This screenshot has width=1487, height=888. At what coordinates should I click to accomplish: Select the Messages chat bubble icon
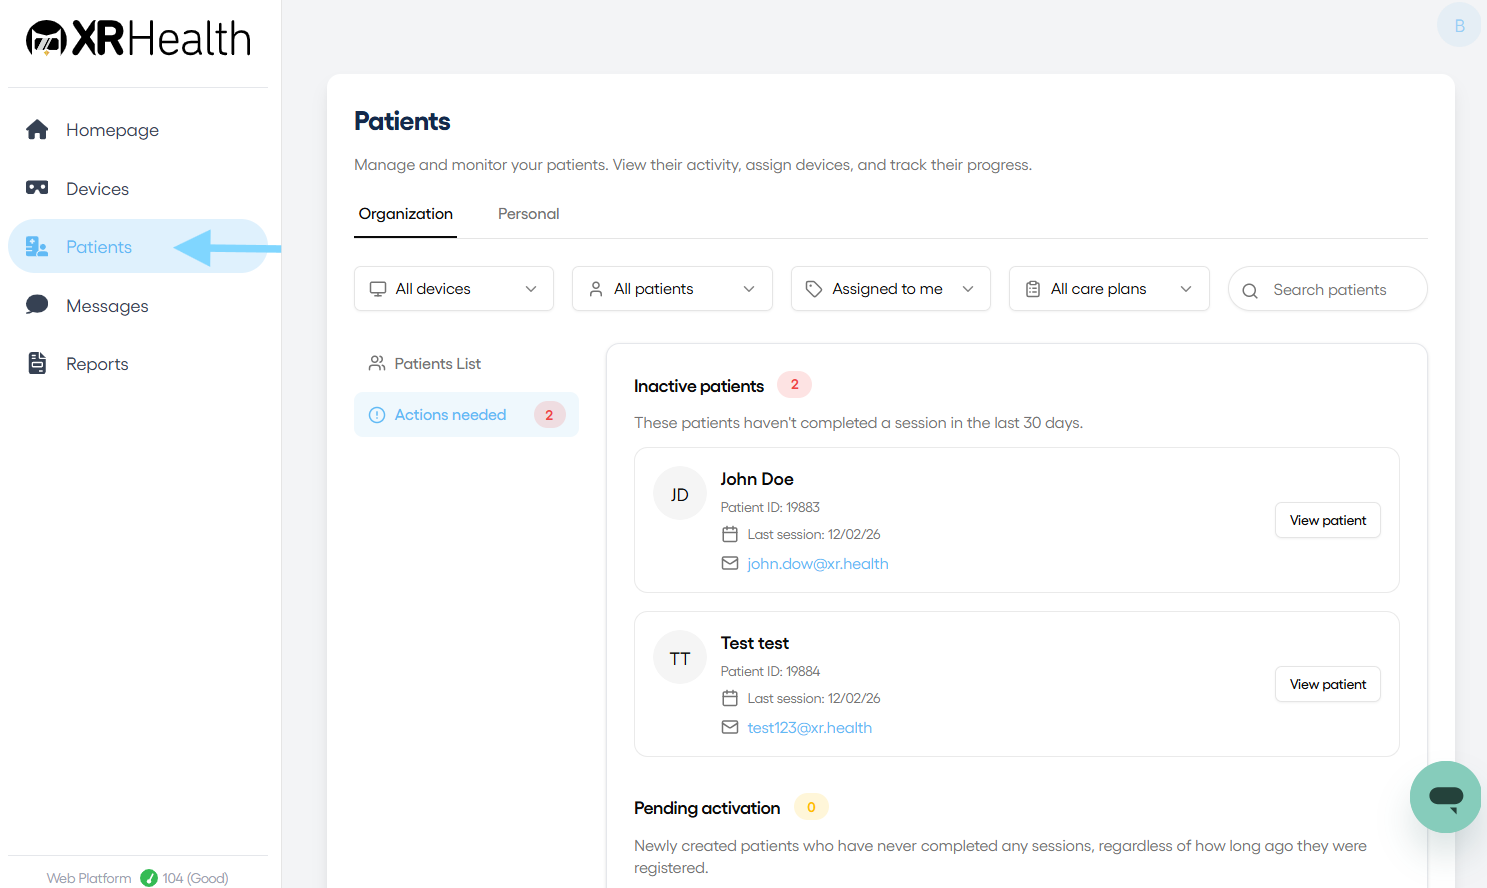37,305
